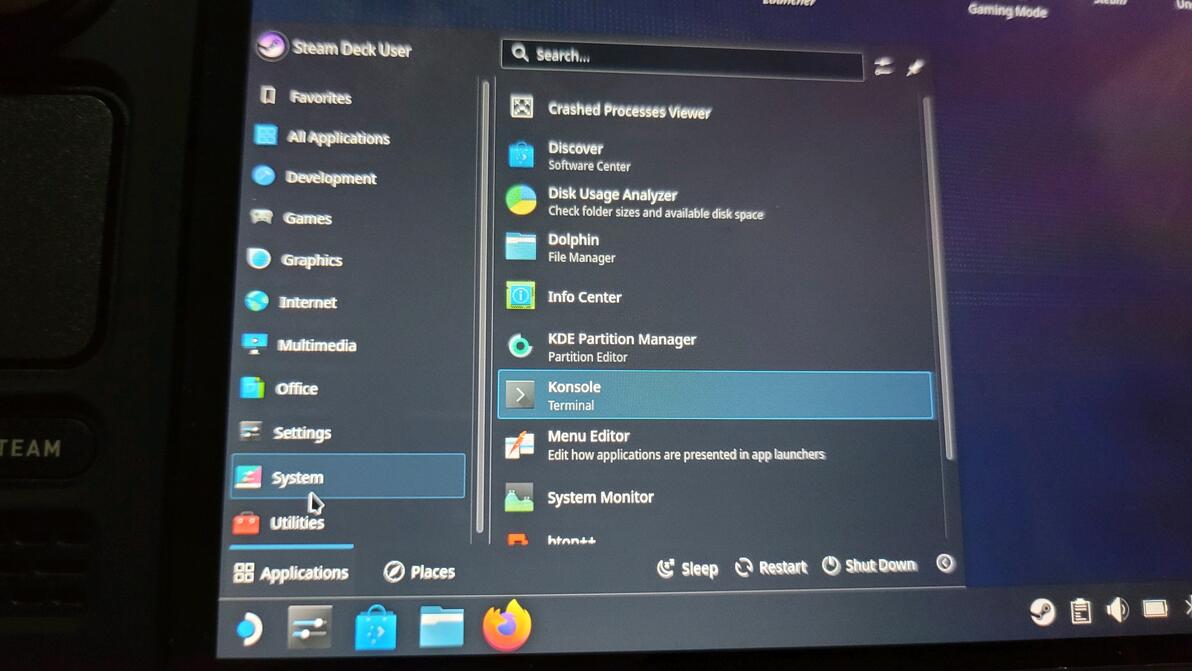
Task: Switch to the Places tab
Action: (420, 571)
